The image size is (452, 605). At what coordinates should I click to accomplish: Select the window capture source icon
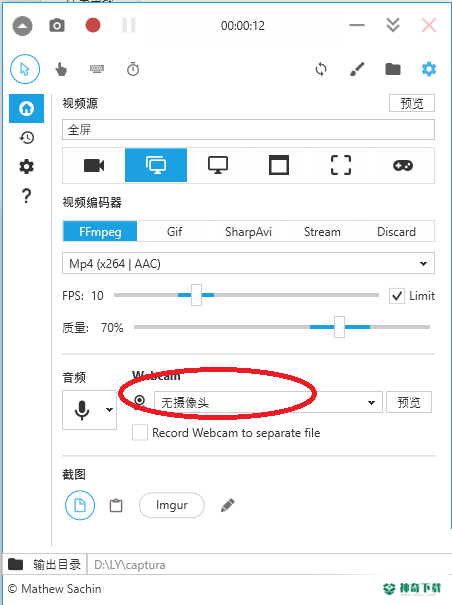pyautogui.click(x=279, y=165)
